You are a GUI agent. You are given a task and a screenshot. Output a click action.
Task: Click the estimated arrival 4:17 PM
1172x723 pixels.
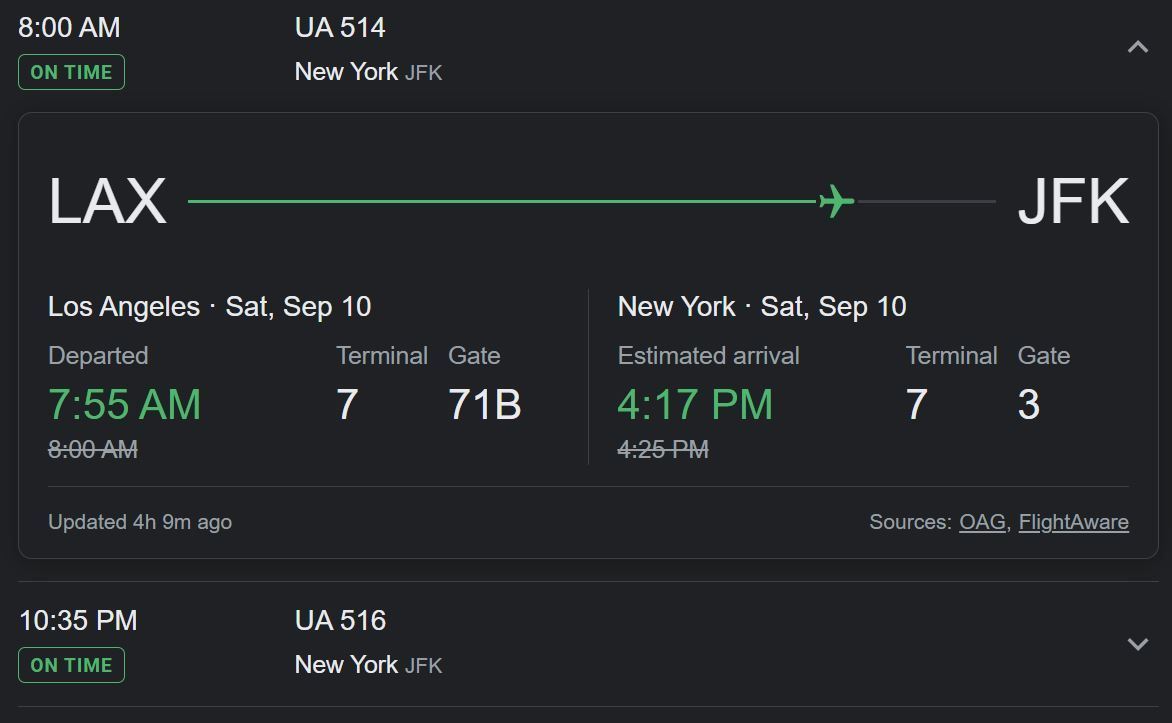pos(695,404)
